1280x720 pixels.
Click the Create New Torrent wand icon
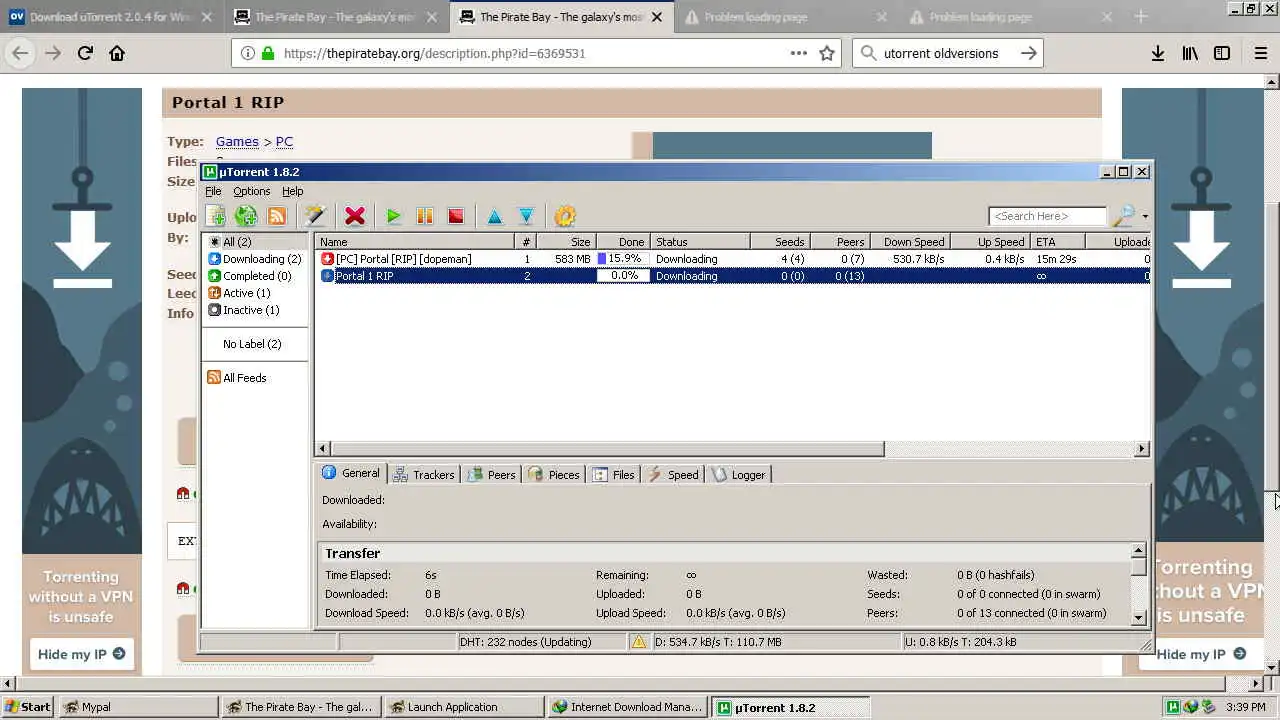click(x=315, y=216)
